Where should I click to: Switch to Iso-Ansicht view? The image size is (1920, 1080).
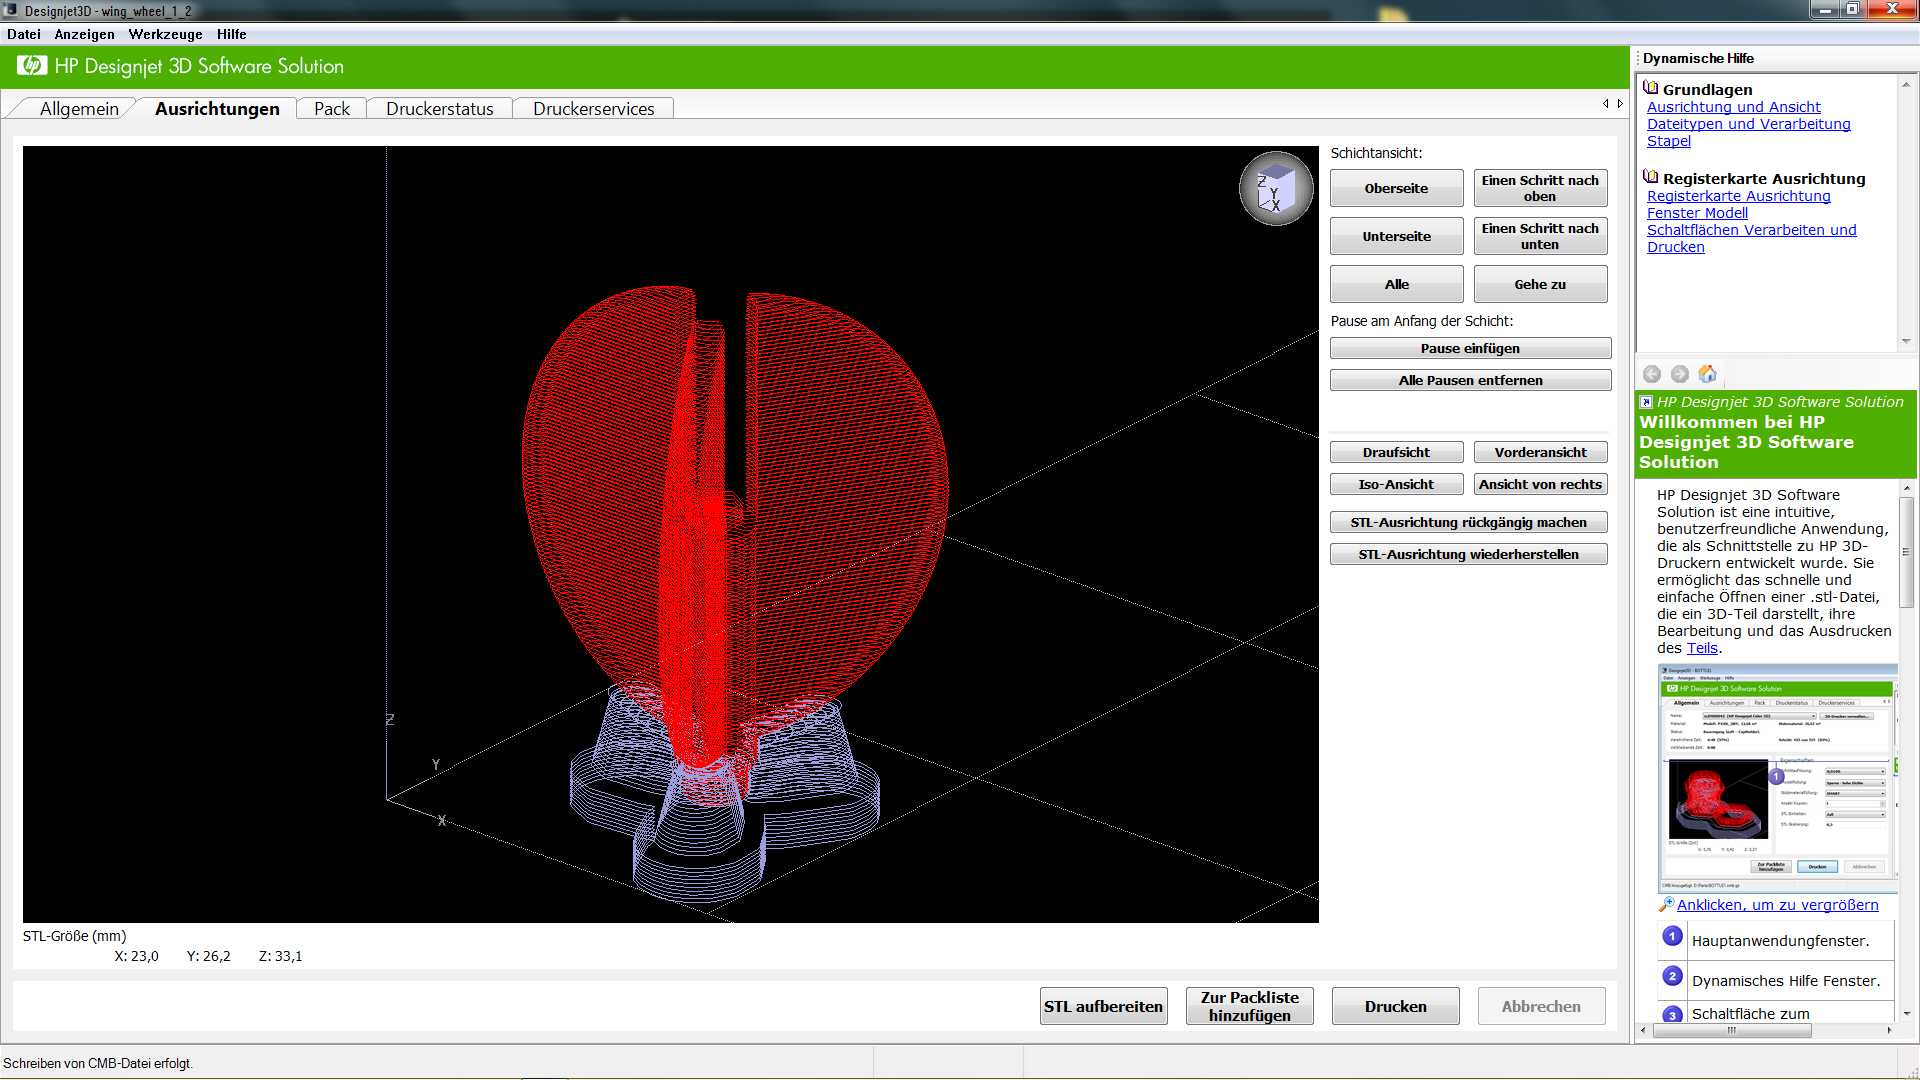click(x=1396, y=484)
